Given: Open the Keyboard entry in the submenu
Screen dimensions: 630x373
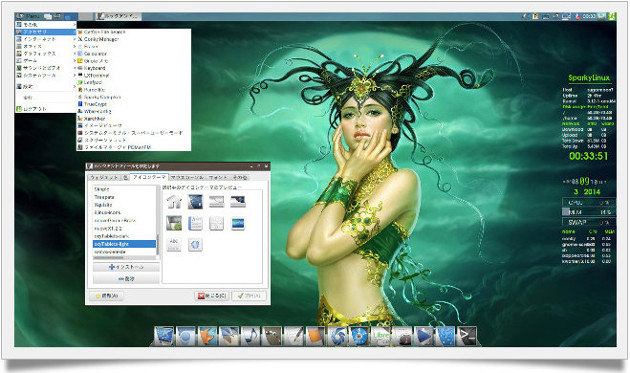Looking at the screenshot, I should pos(133,68).
